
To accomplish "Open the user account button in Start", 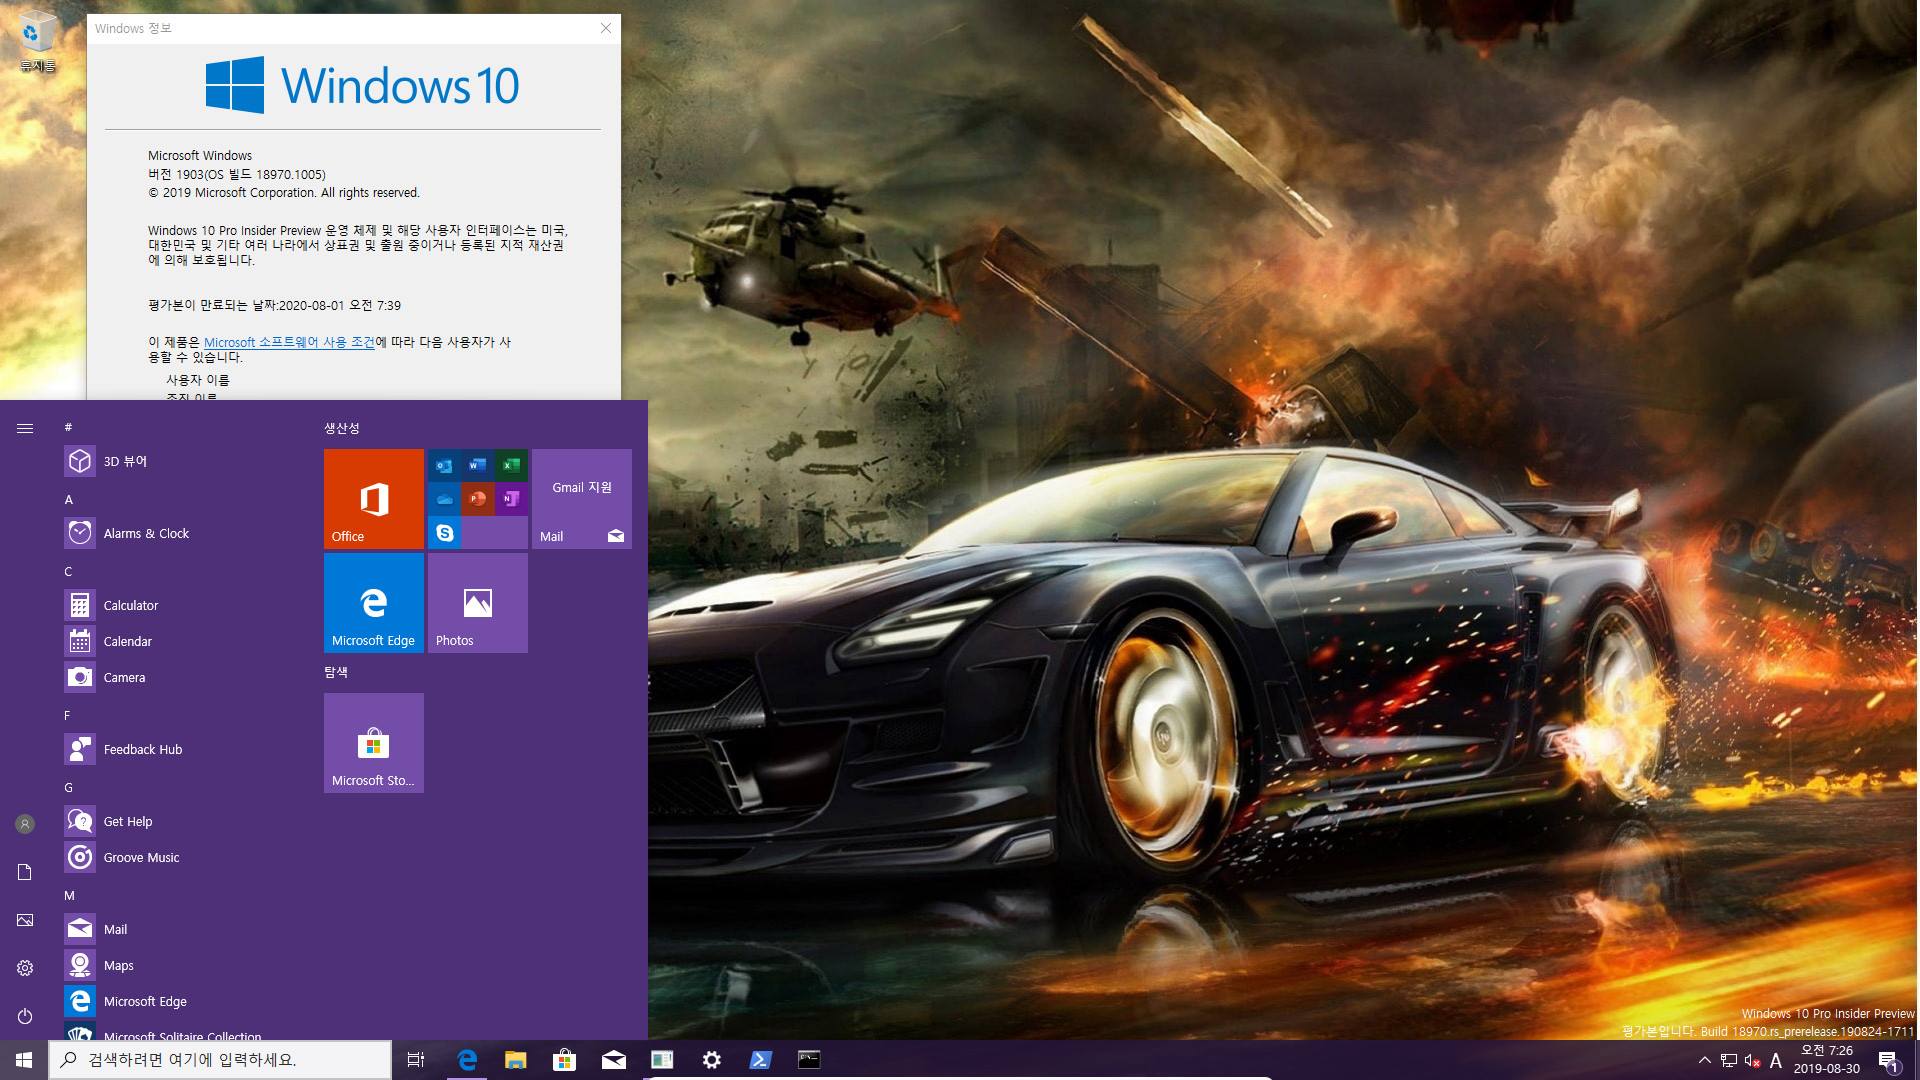I will point(25,824).
